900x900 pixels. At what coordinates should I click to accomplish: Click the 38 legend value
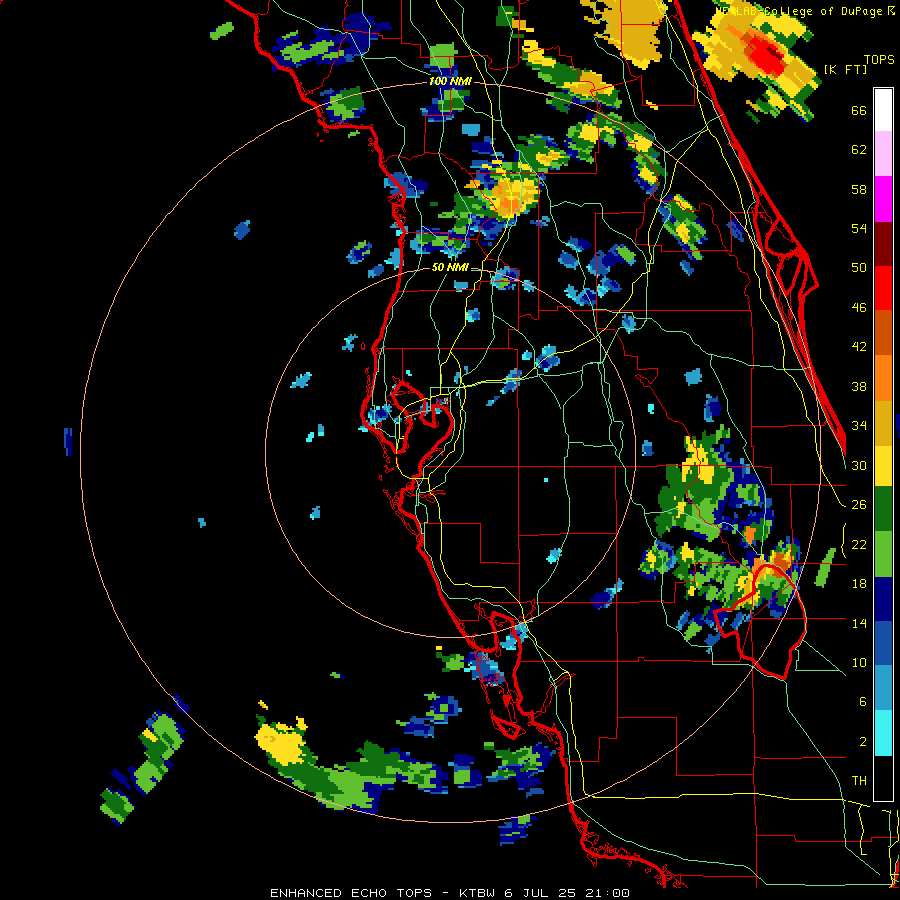coord(859,387)
